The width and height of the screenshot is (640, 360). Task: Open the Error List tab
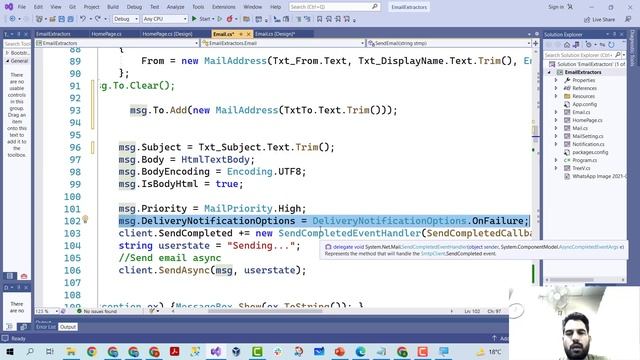[x=45, y=327]
